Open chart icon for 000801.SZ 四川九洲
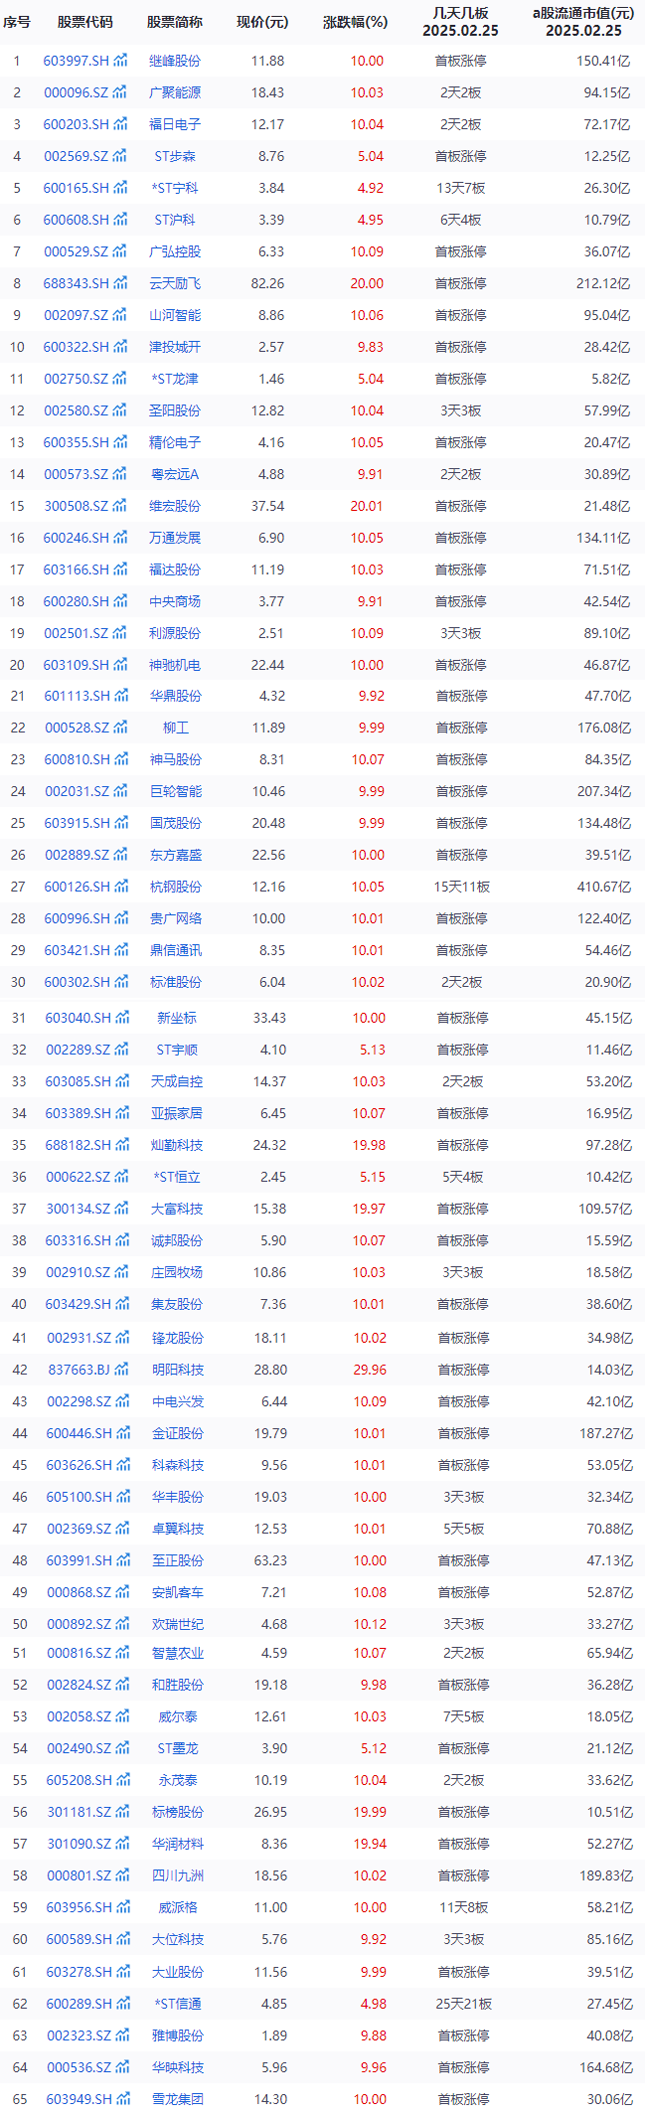 122,1875
